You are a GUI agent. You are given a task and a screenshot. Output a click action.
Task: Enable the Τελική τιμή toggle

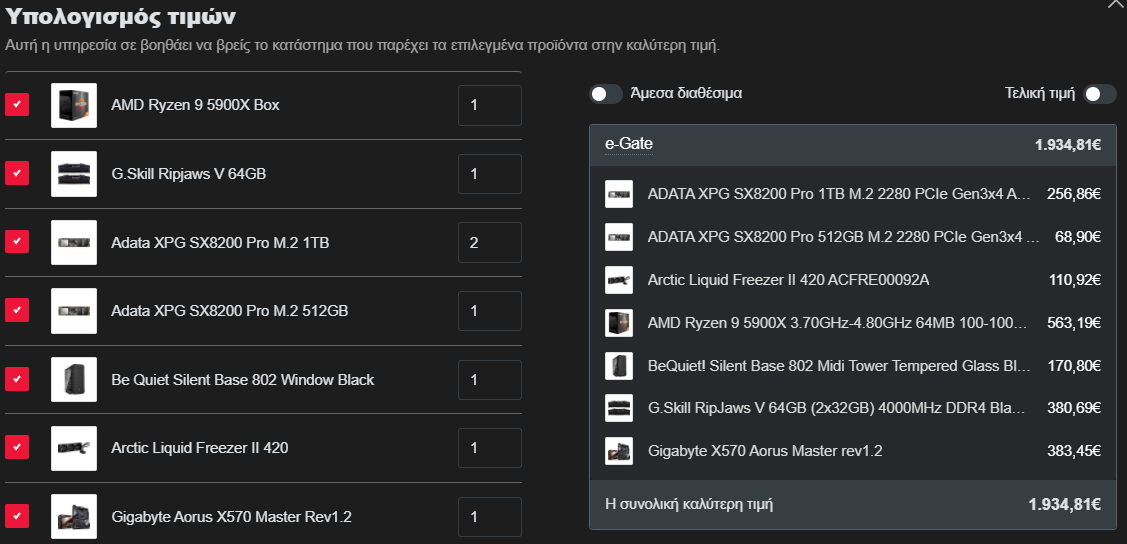click(x=1100, y=93)
